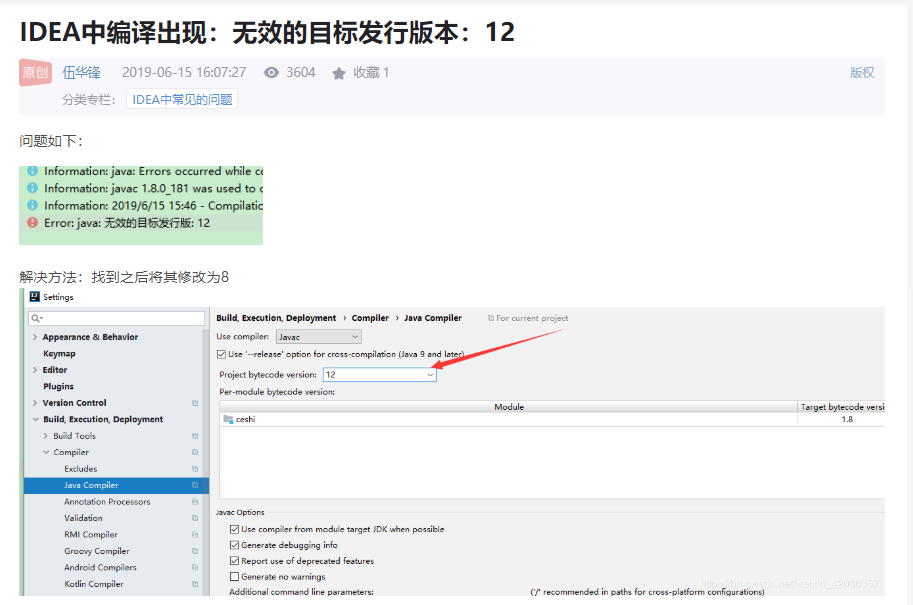
Task: Expand the Editor tree node
Action: [35, 370]
